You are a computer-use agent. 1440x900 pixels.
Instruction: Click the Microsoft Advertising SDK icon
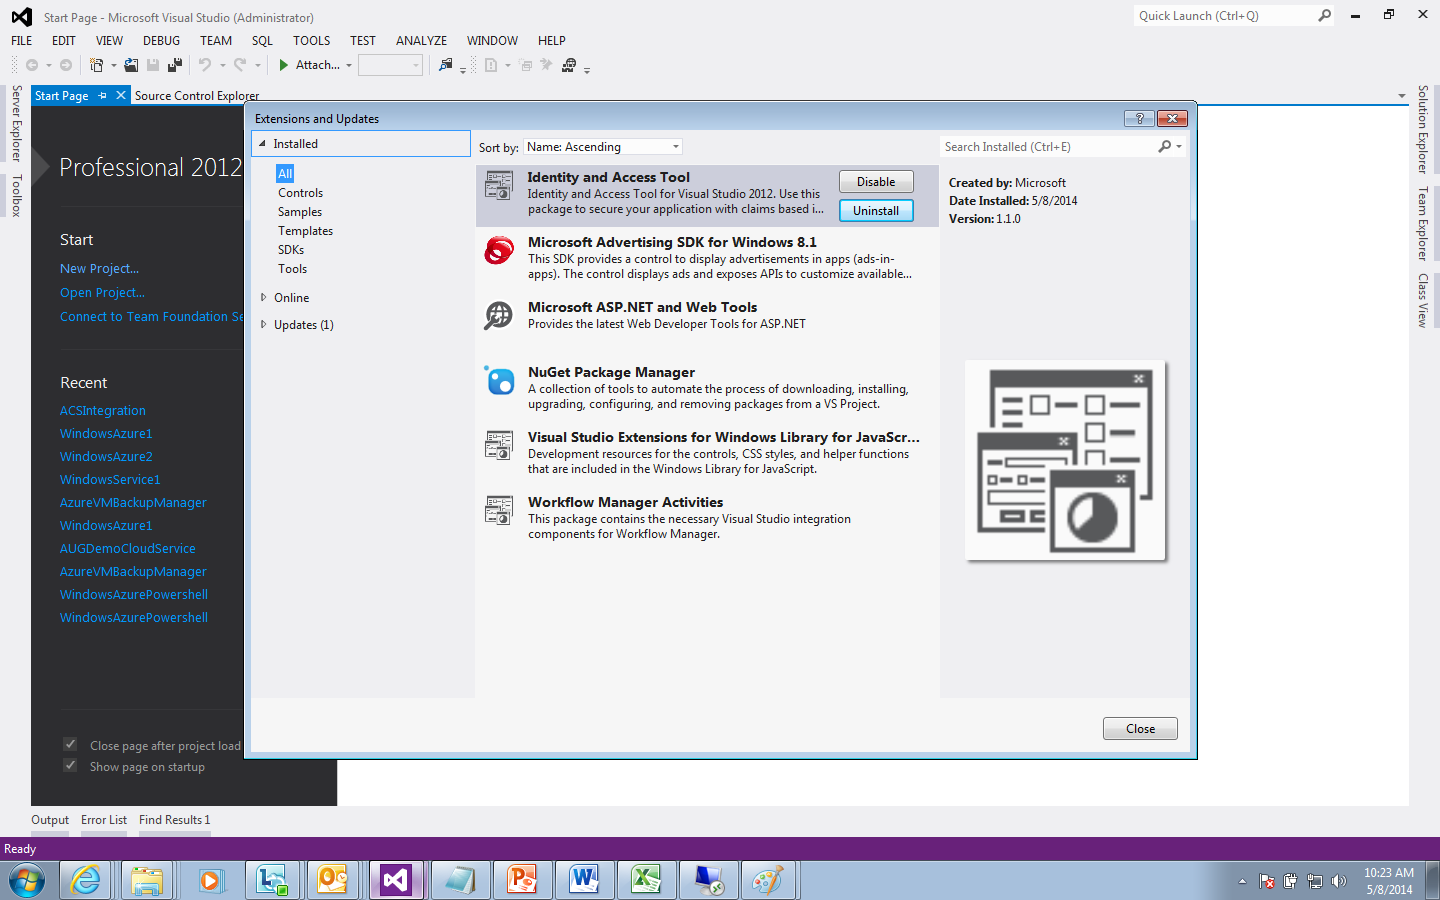point(498,250)
